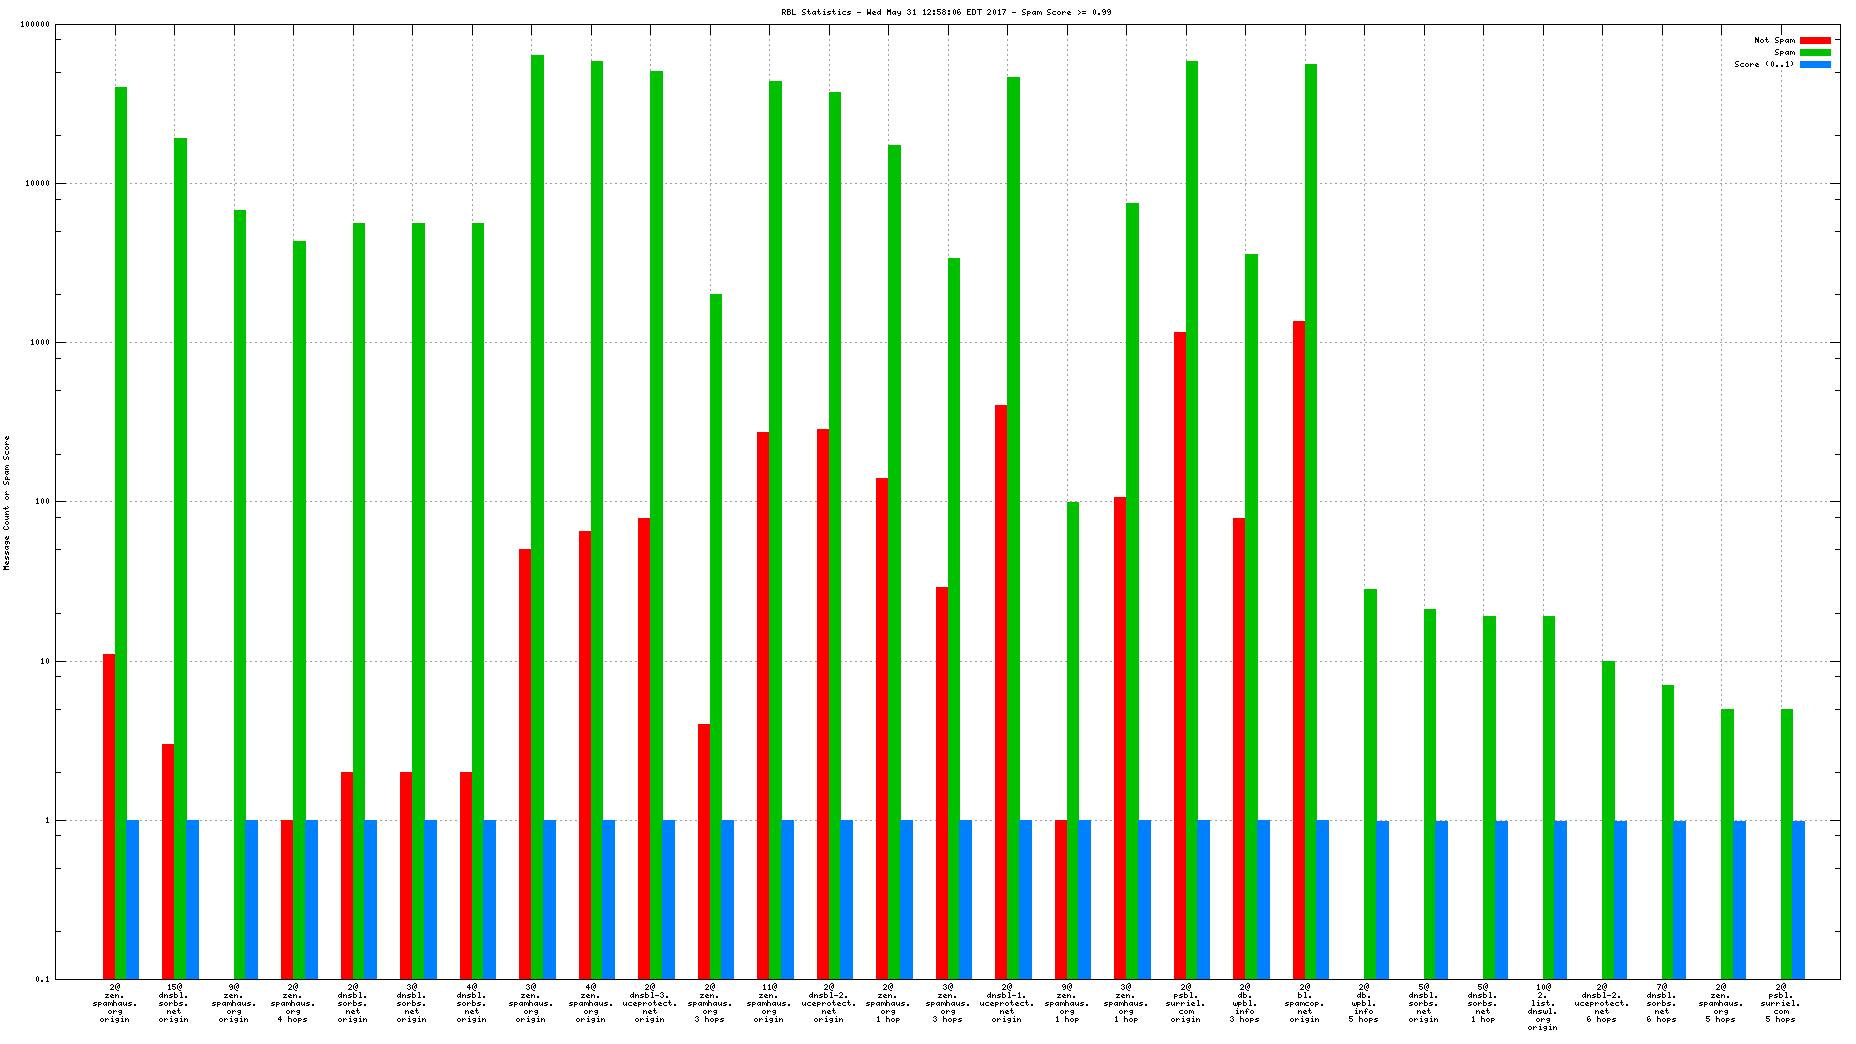Click the Message Count or Spam Score axis title
The image size is (1856, 1044).
tap(7, 502)
